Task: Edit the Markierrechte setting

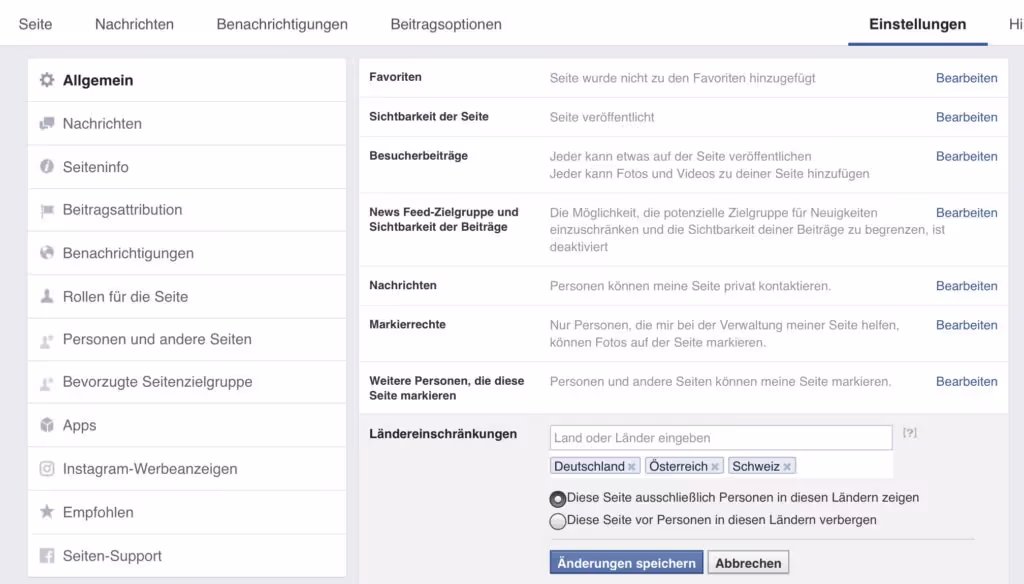Action: pos(967,325)
